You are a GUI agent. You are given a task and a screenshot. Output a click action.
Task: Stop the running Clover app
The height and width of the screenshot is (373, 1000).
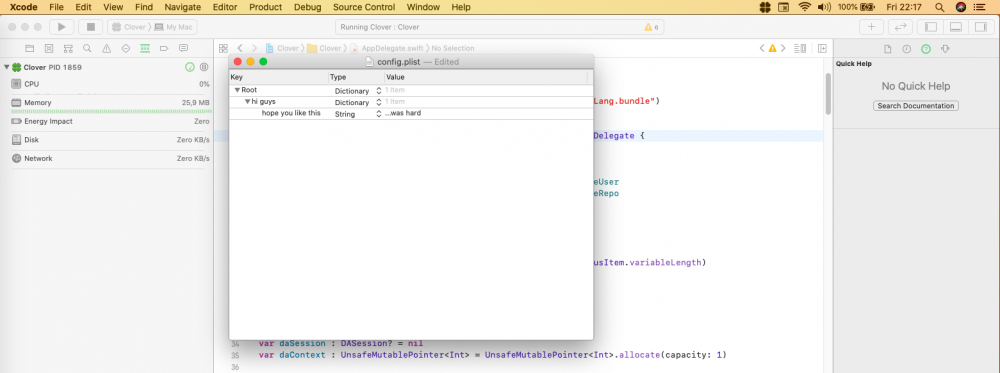[x=91, y=27]
